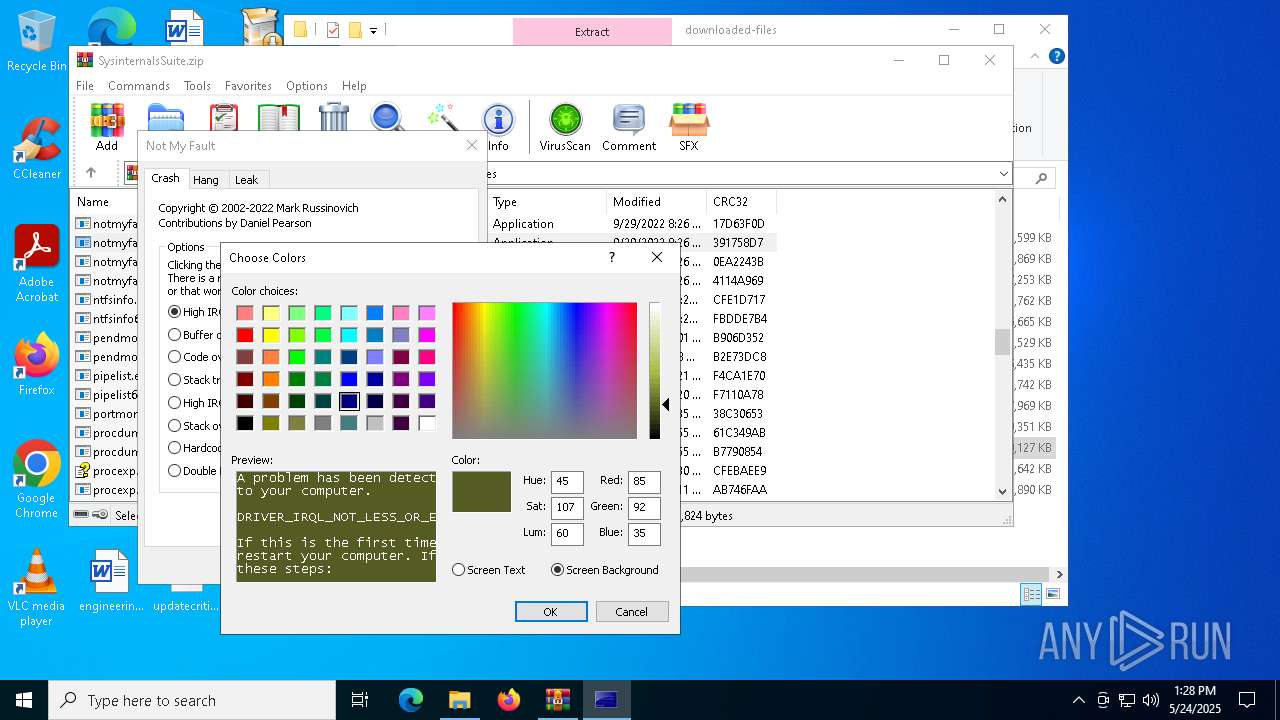The width and height of the screenshot is (1280, 720).
Task: Click the Extract To folder icon
Action: point(166,118)
